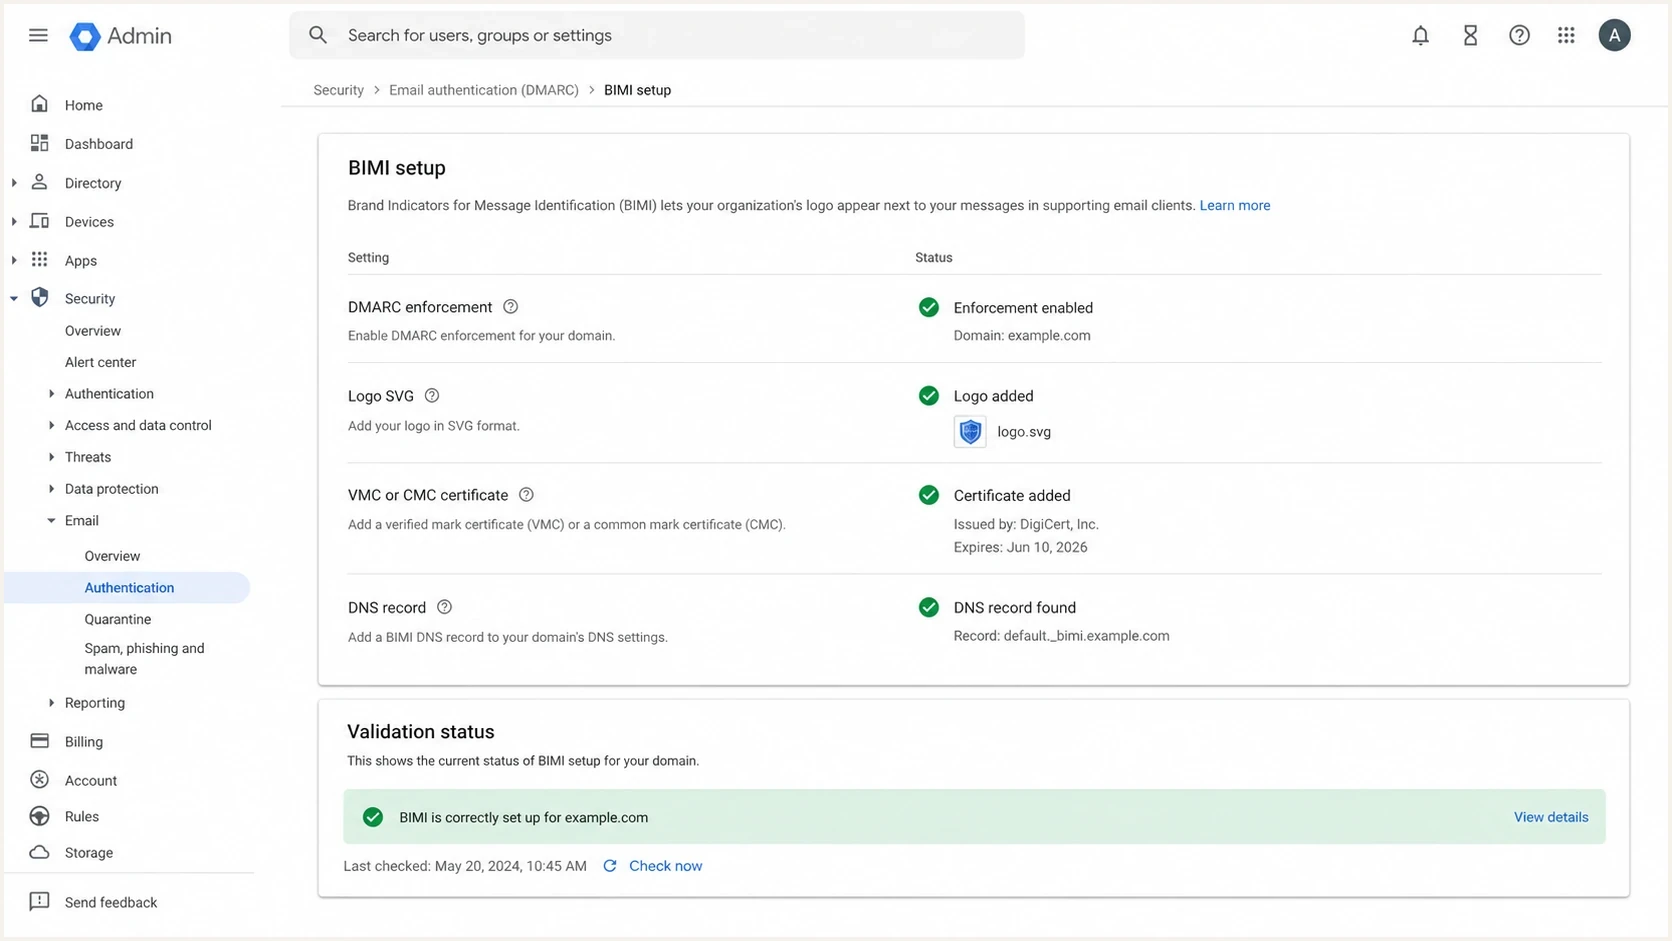Screen dimensions: 1672x941
Task: Click 'BIMI is correctly set up' message
Action: coord(523,817)
